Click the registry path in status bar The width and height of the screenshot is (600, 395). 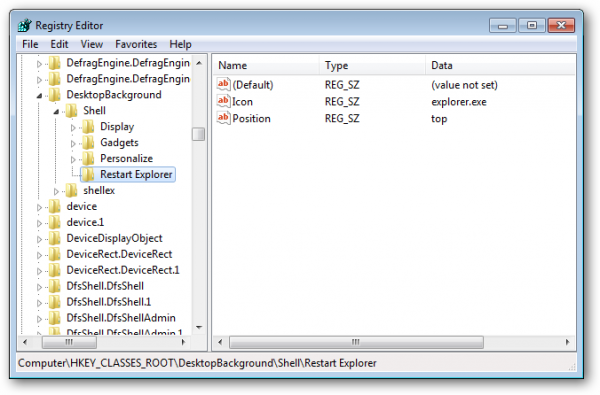197,363
